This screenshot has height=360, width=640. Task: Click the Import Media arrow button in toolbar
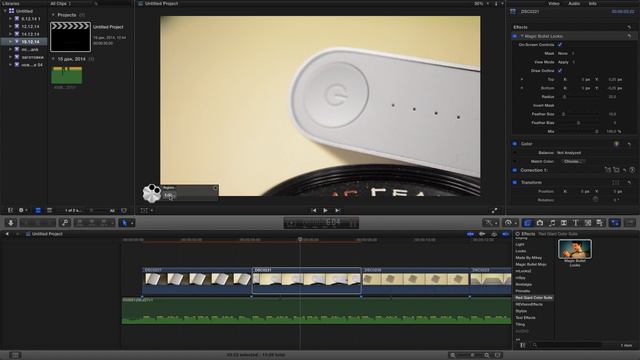[11, 222]
